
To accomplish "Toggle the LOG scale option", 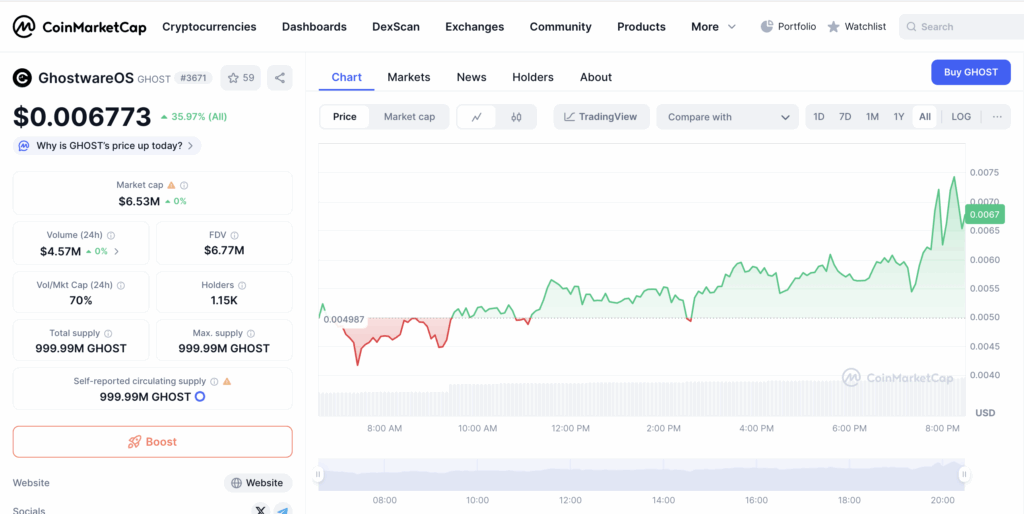I will coord(960,117).
